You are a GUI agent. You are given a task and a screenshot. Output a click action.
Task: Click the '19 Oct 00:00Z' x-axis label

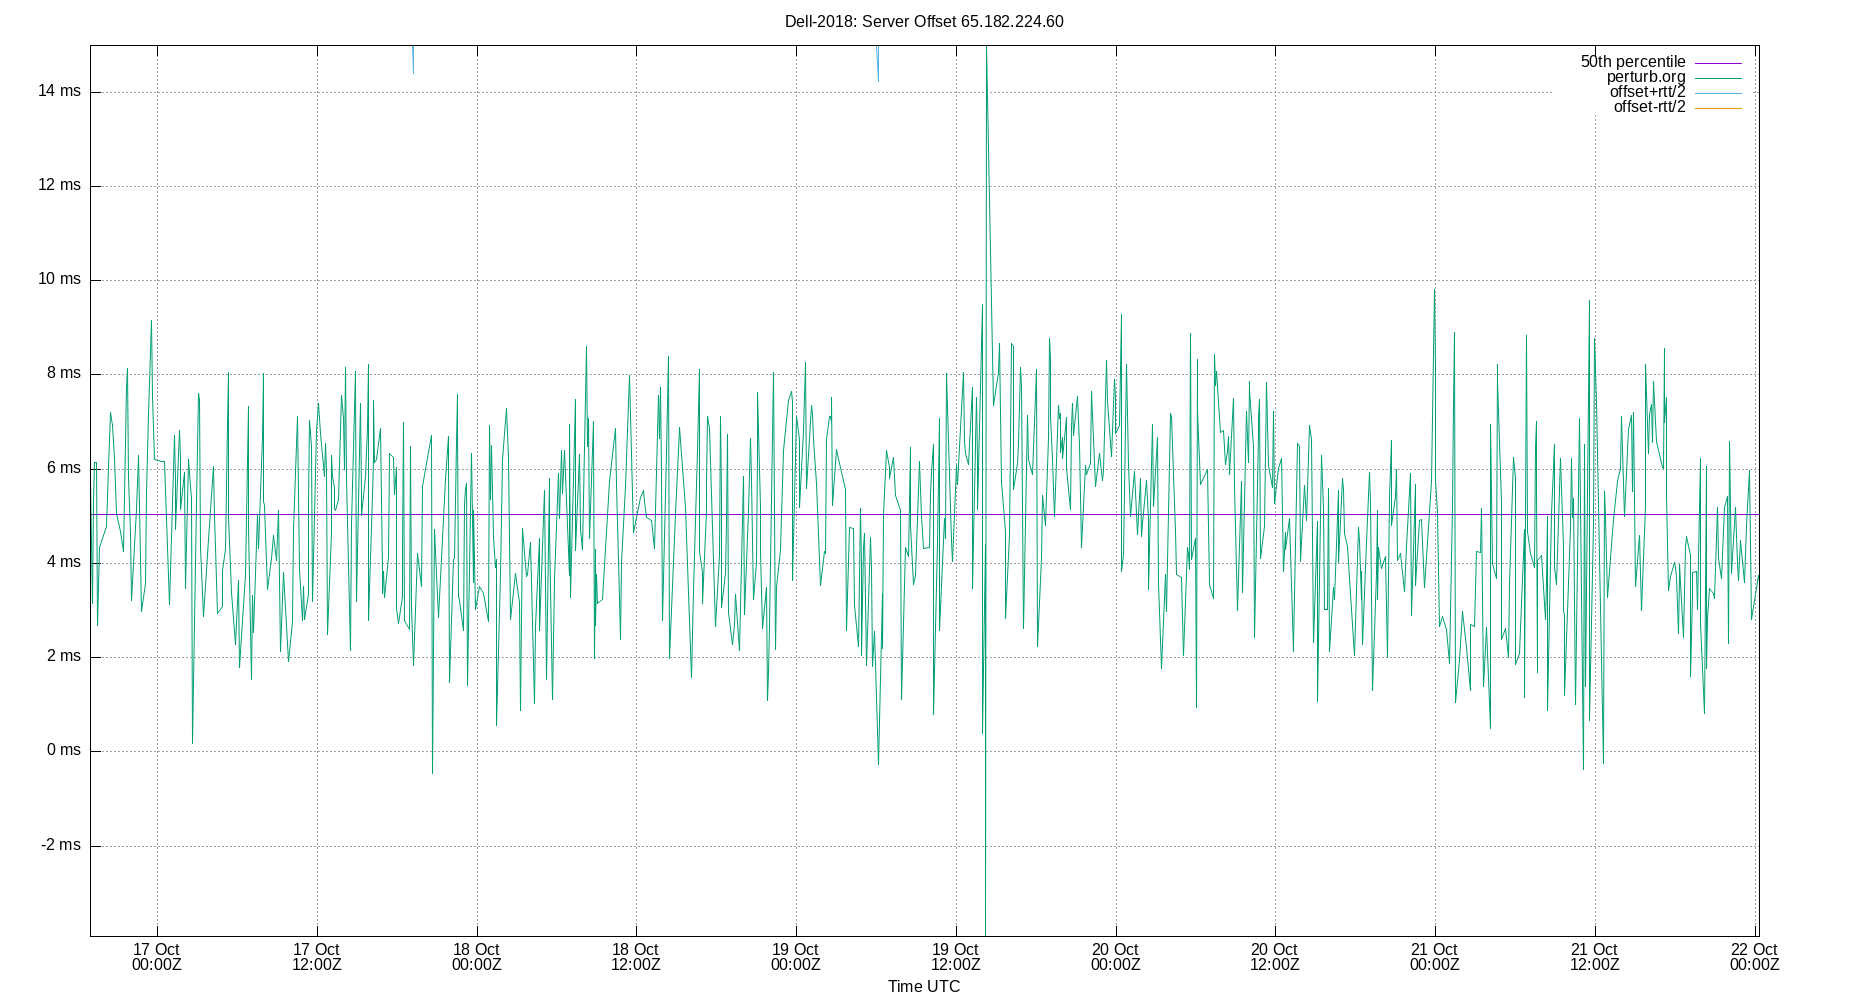pyautogui.click(x=796, y=957)
